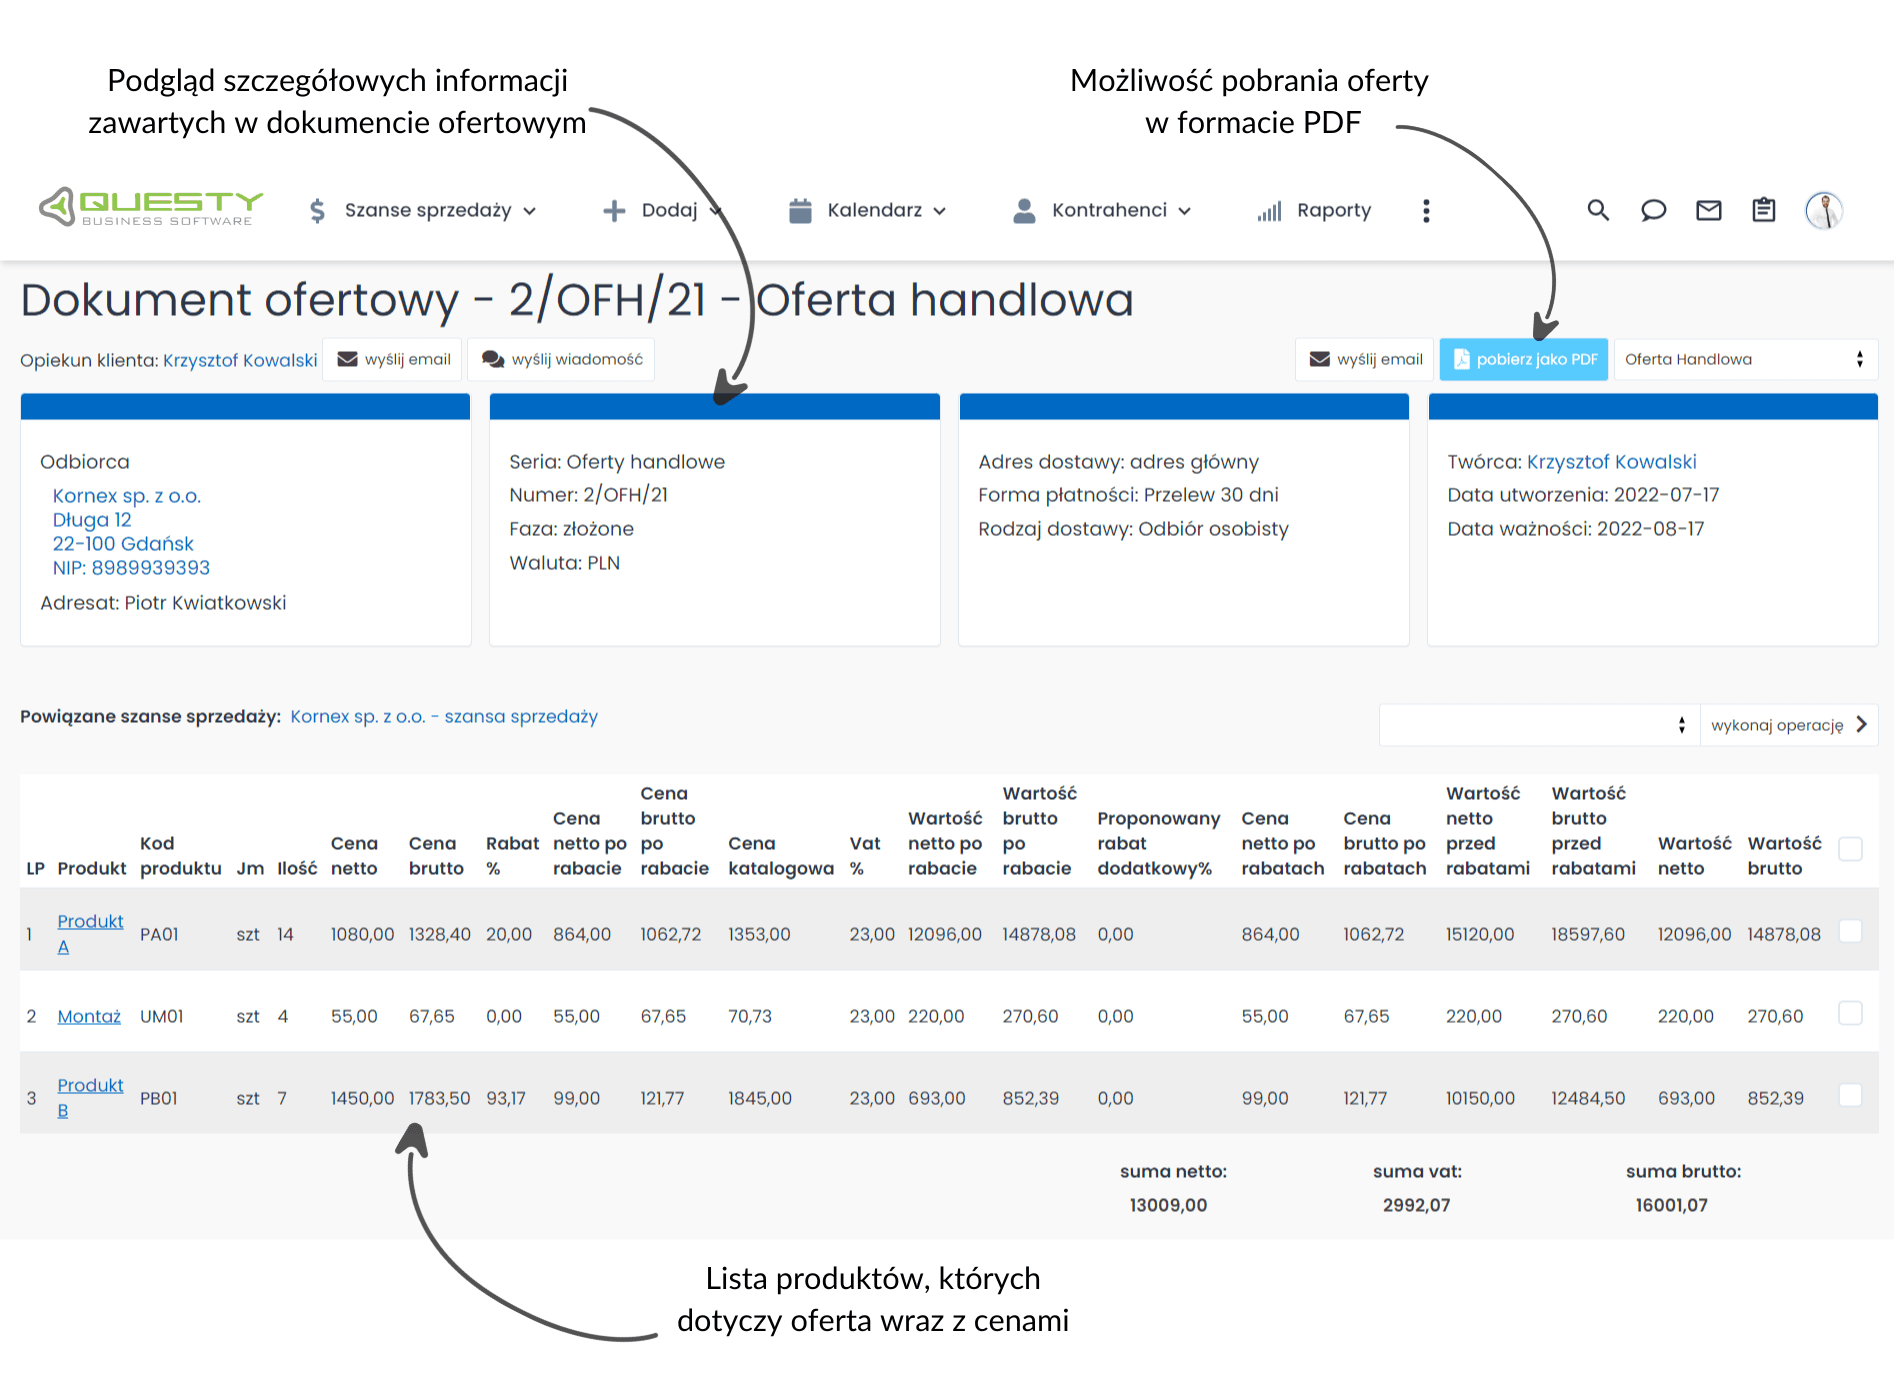Click the plus icon next to Dodaj
This screenshot has height=1400, width=1896.
(x=614, y=210)
